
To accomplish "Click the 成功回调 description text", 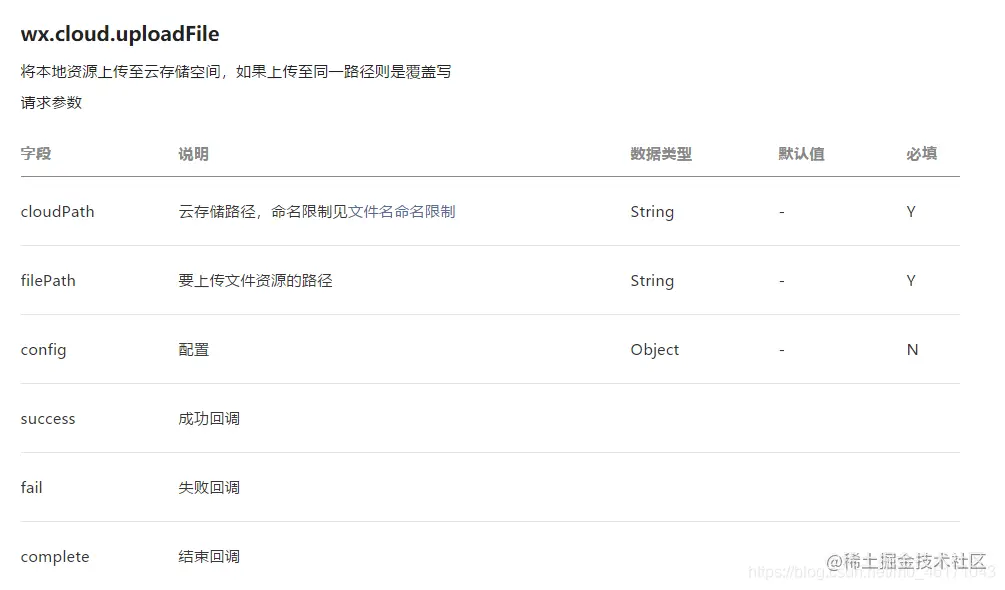I will 209,419.
